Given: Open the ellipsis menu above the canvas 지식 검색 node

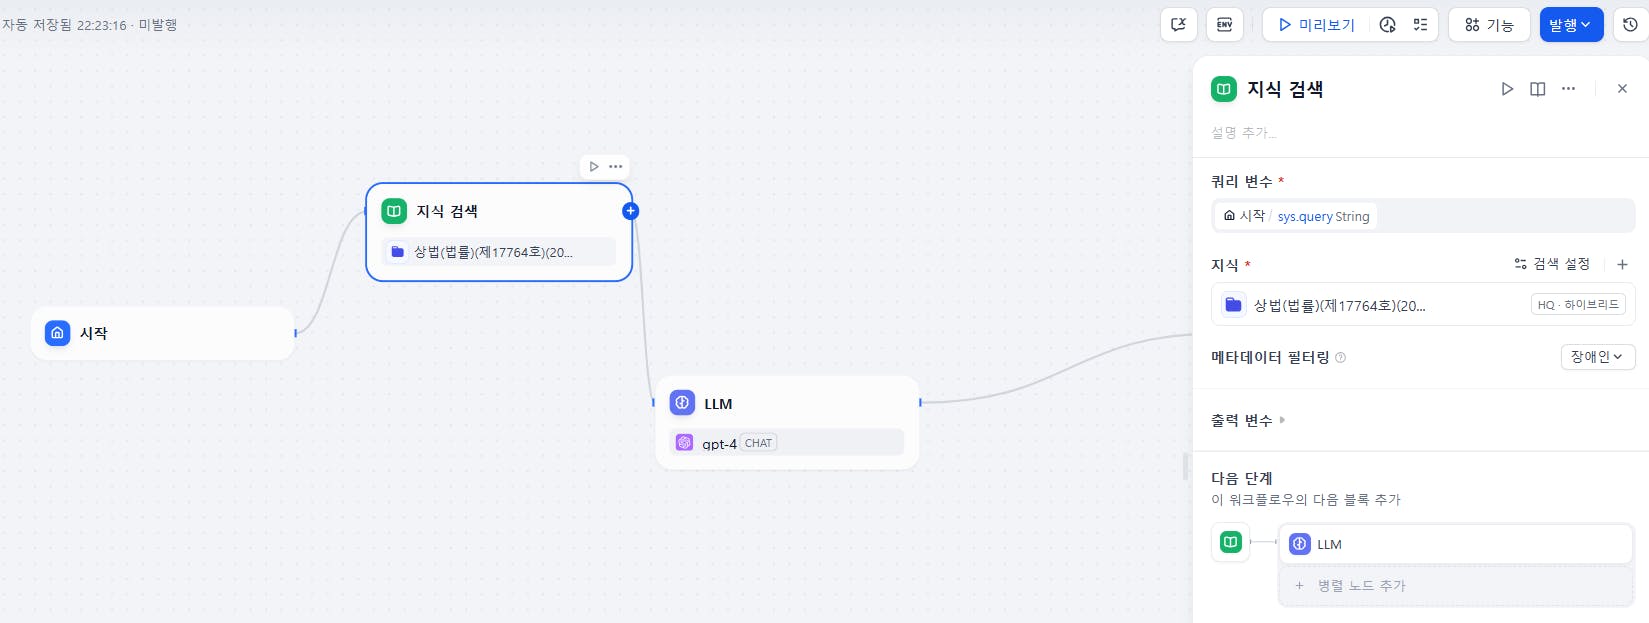Looking at the screenshot, I should [616, 167].
